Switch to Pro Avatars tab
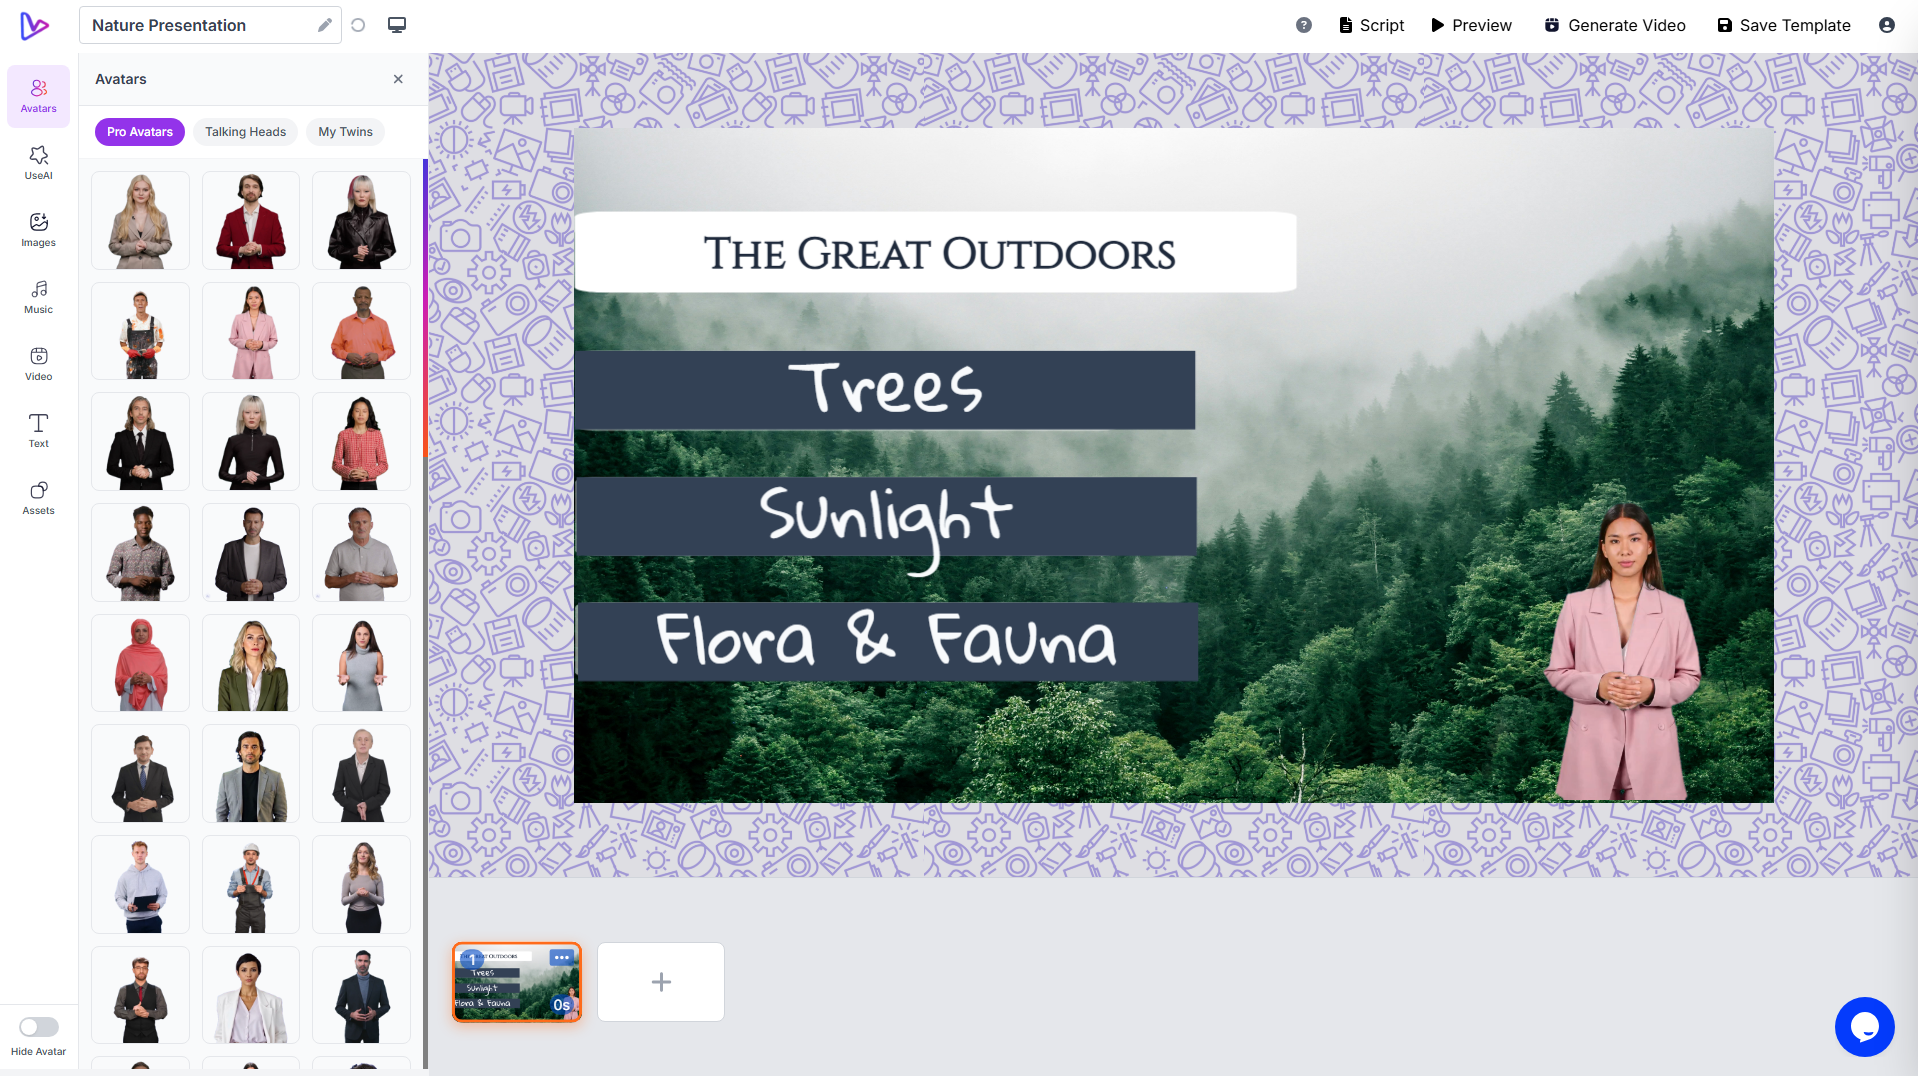Viewport: 1918px width, 1076px height. 140,132
